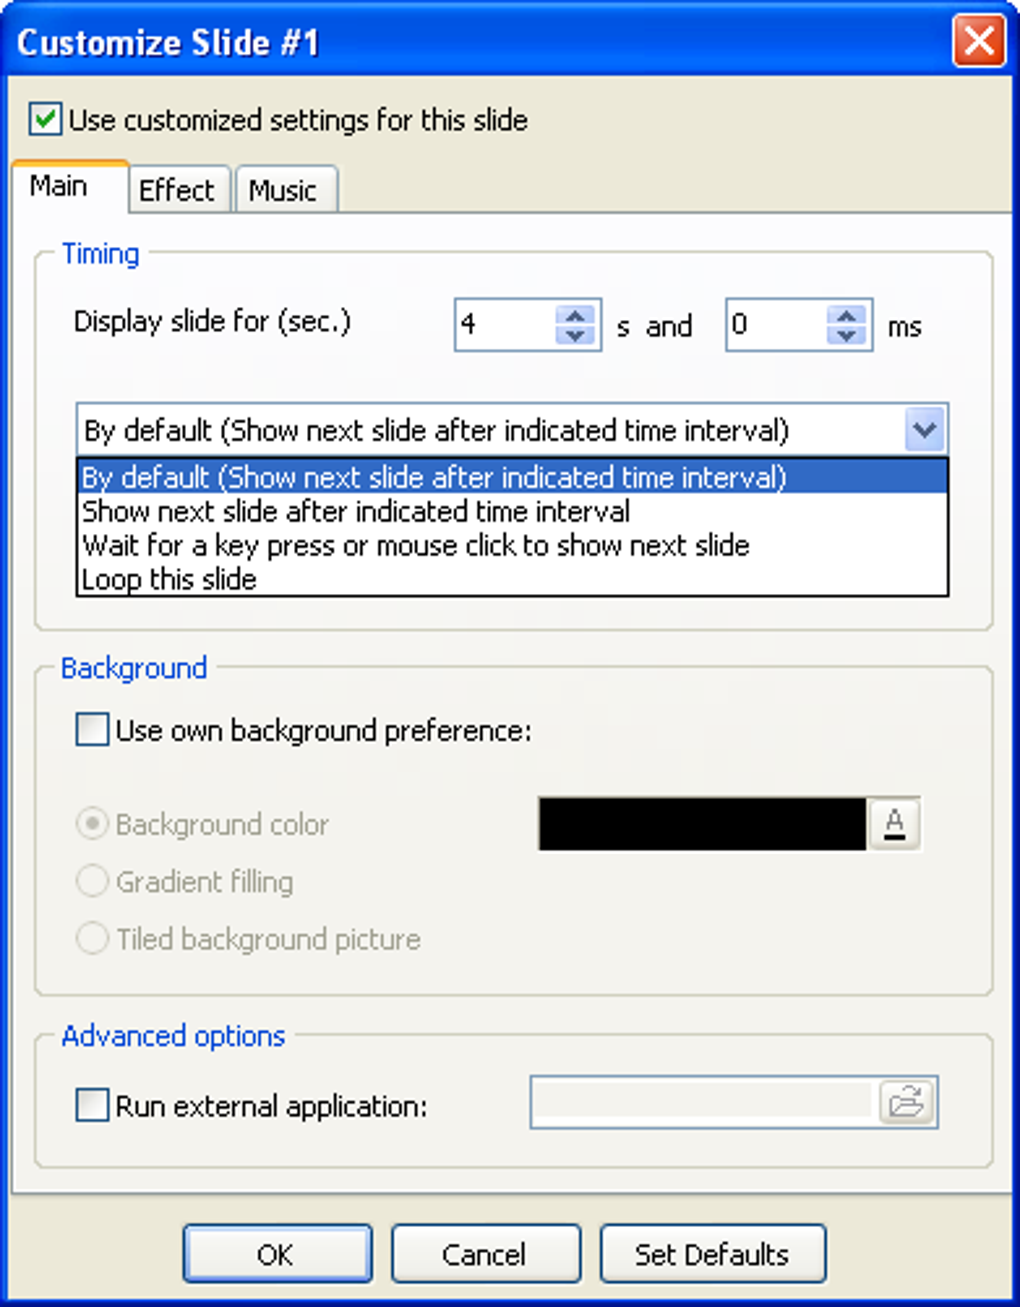Click the black background color swatch
This screenshot has width=1020, height=1307.
tap(702, 824)
